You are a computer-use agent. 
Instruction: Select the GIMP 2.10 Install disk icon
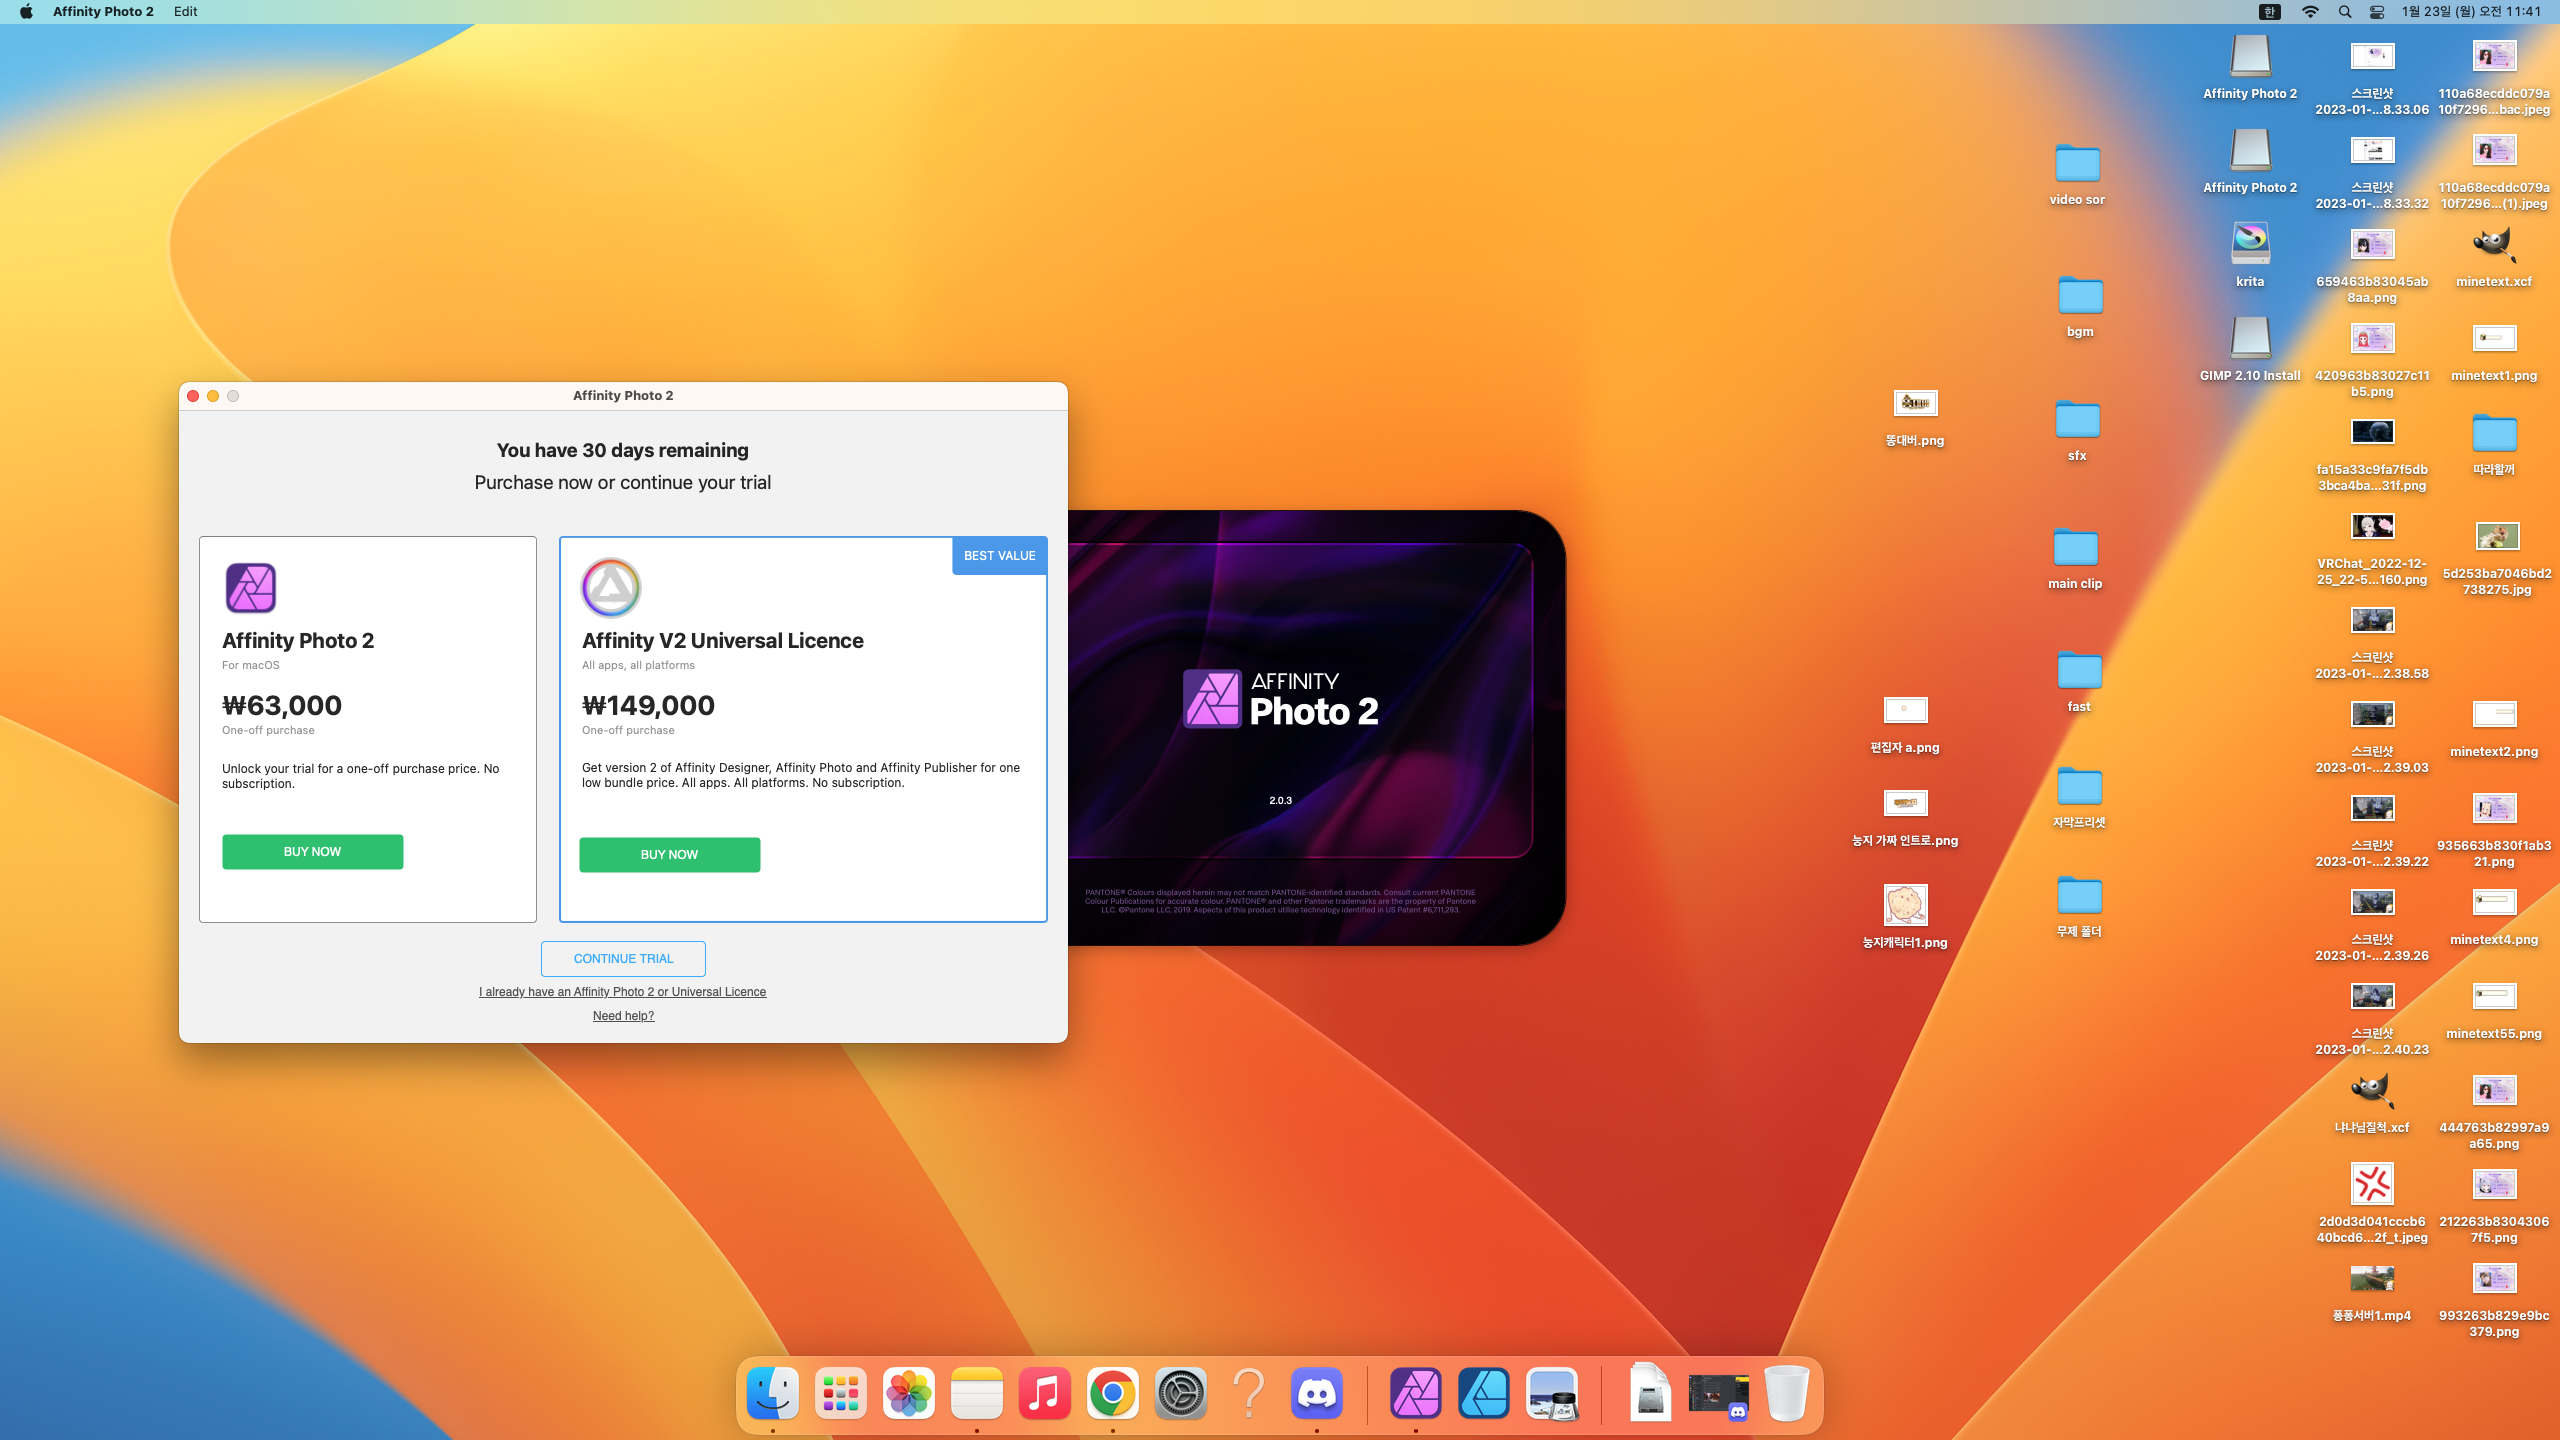point(2250,339)
